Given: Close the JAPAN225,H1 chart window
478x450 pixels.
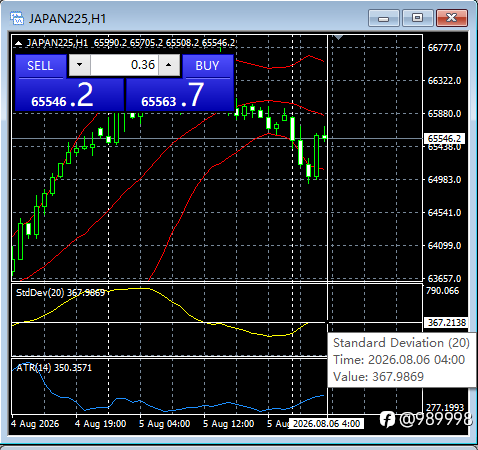Looking at the screenshot, I should pos(452,18).
